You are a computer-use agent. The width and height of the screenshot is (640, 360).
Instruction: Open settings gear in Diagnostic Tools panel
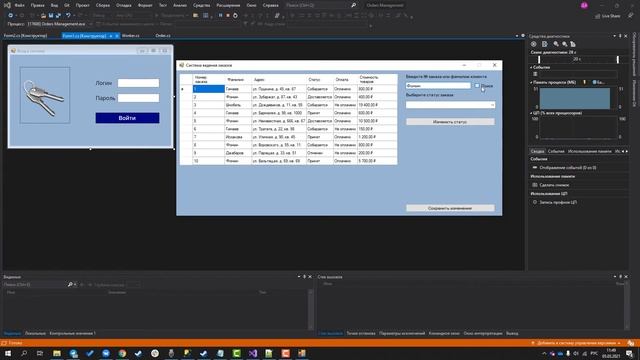533,44
